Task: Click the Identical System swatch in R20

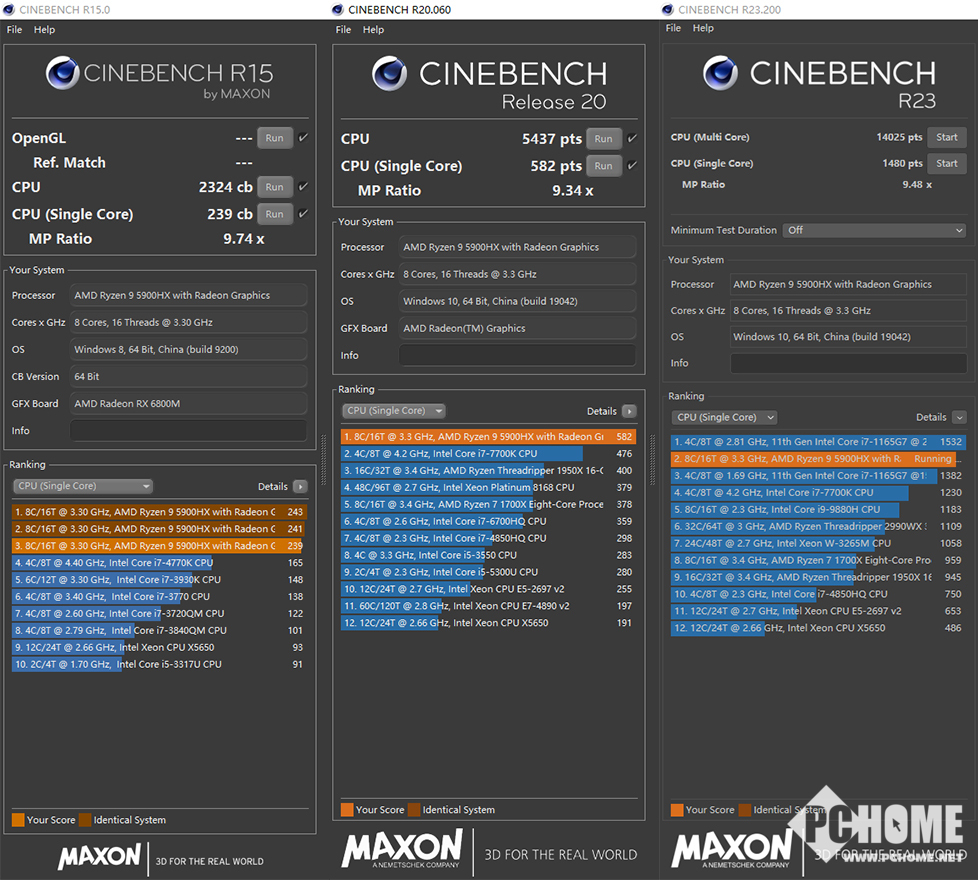Action: pyautogui.click(x=414, y=810)
